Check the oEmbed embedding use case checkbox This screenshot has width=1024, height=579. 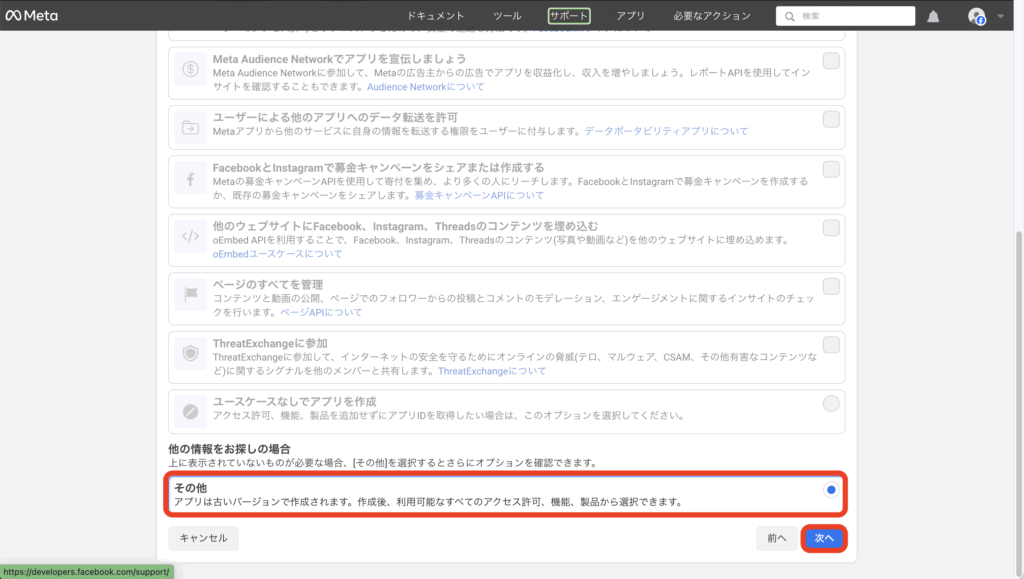coord(831,228)
